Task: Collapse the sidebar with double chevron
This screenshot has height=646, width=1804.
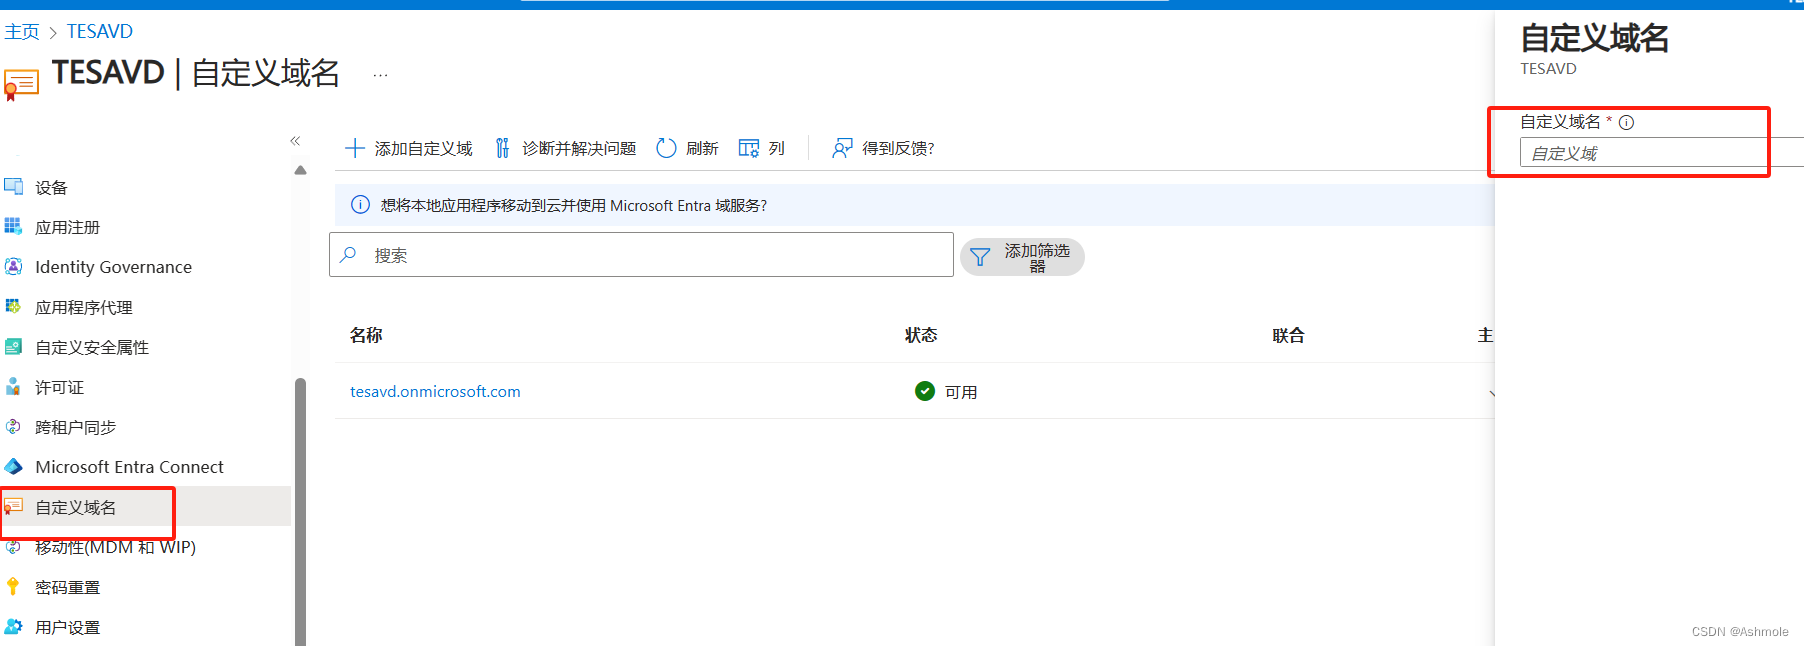Action: point(295,141)
